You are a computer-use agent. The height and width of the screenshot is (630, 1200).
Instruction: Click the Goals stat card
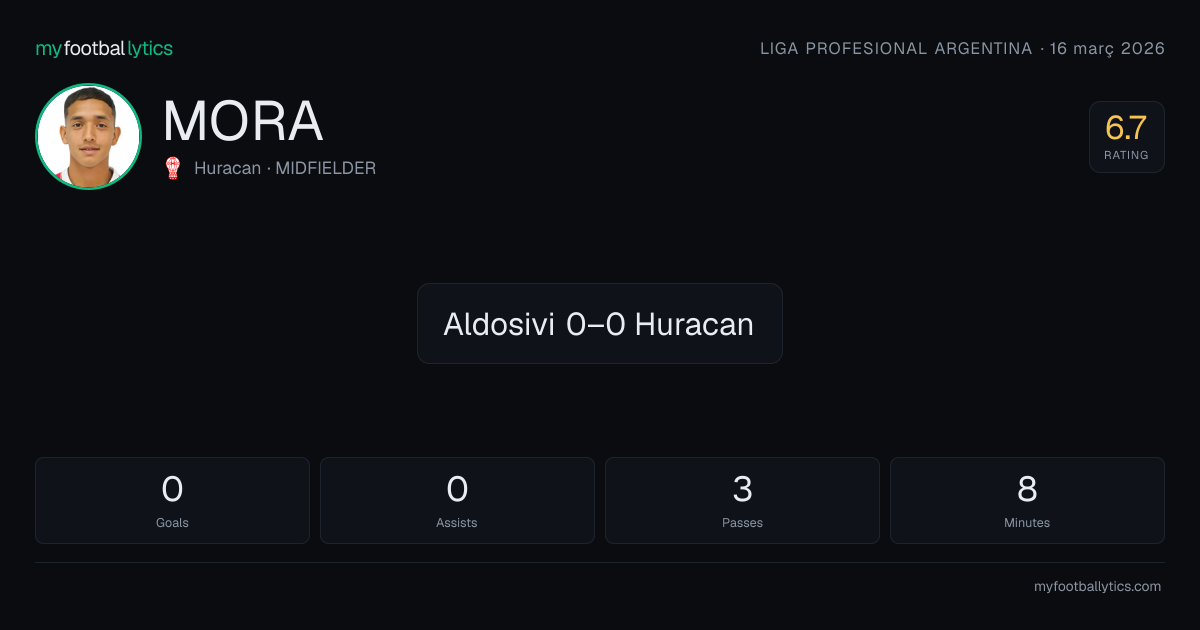172,500
